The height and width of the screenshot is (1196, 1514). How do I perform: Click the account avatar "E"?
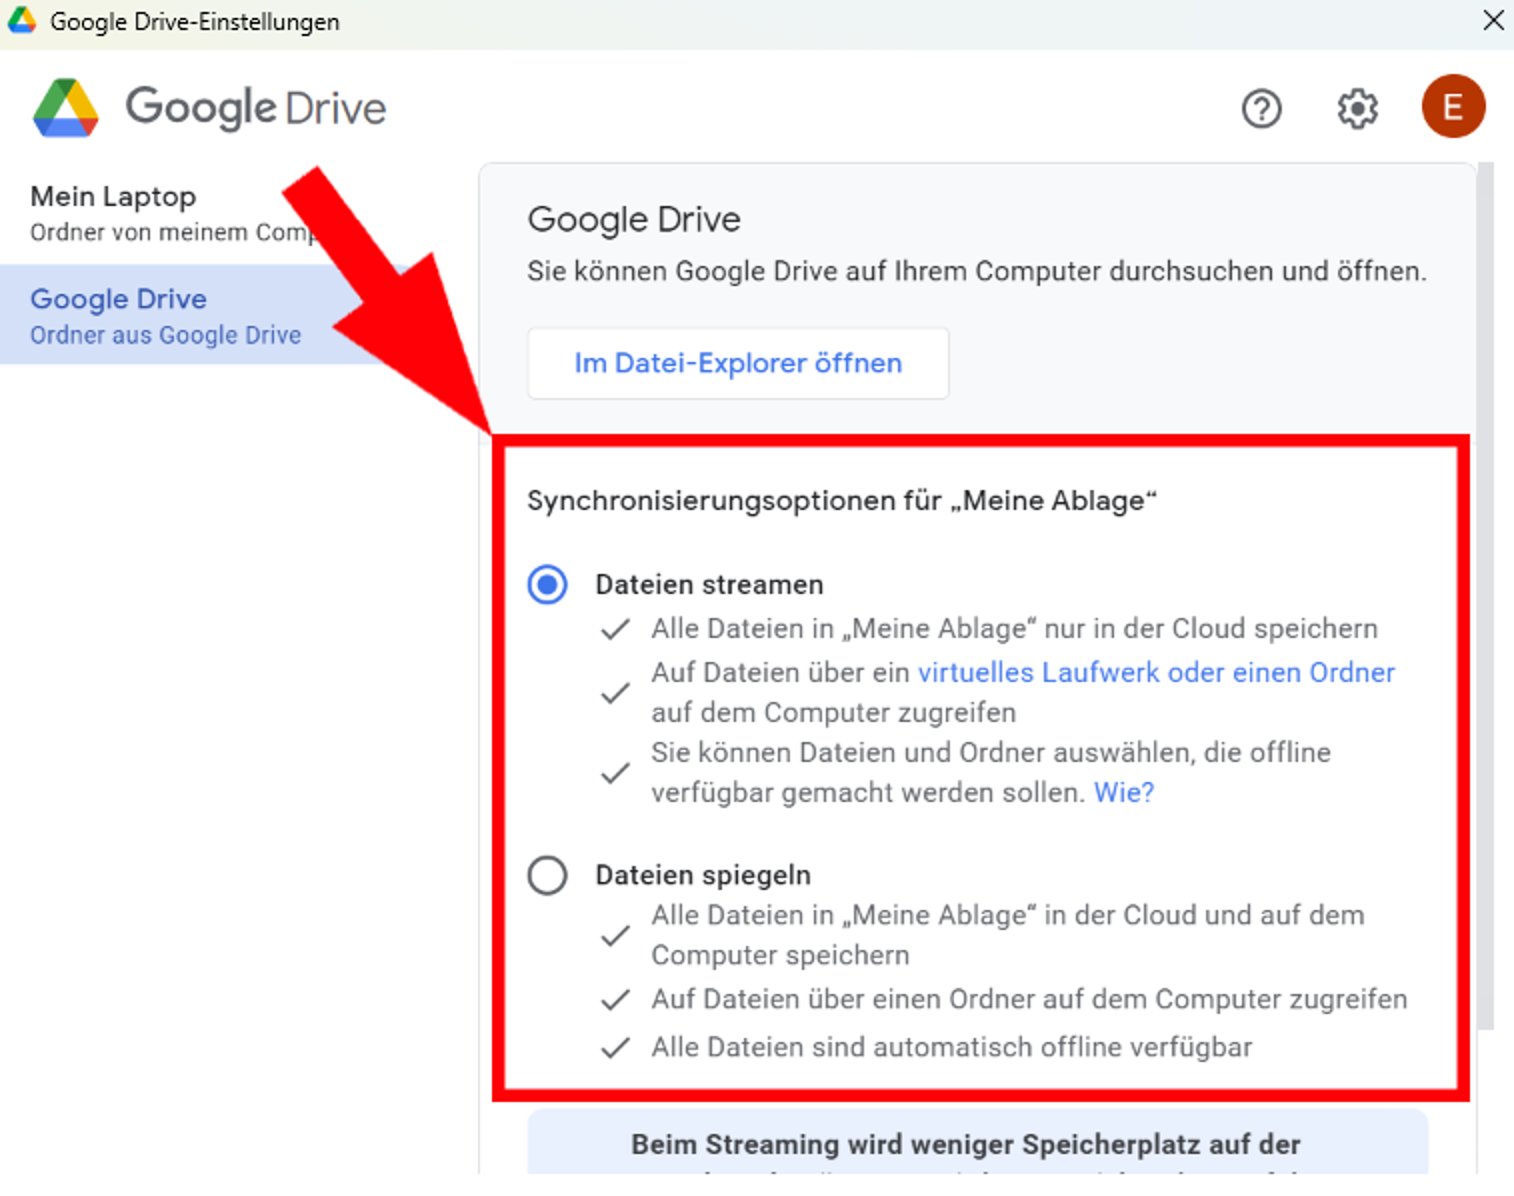tap(1453, 107)
